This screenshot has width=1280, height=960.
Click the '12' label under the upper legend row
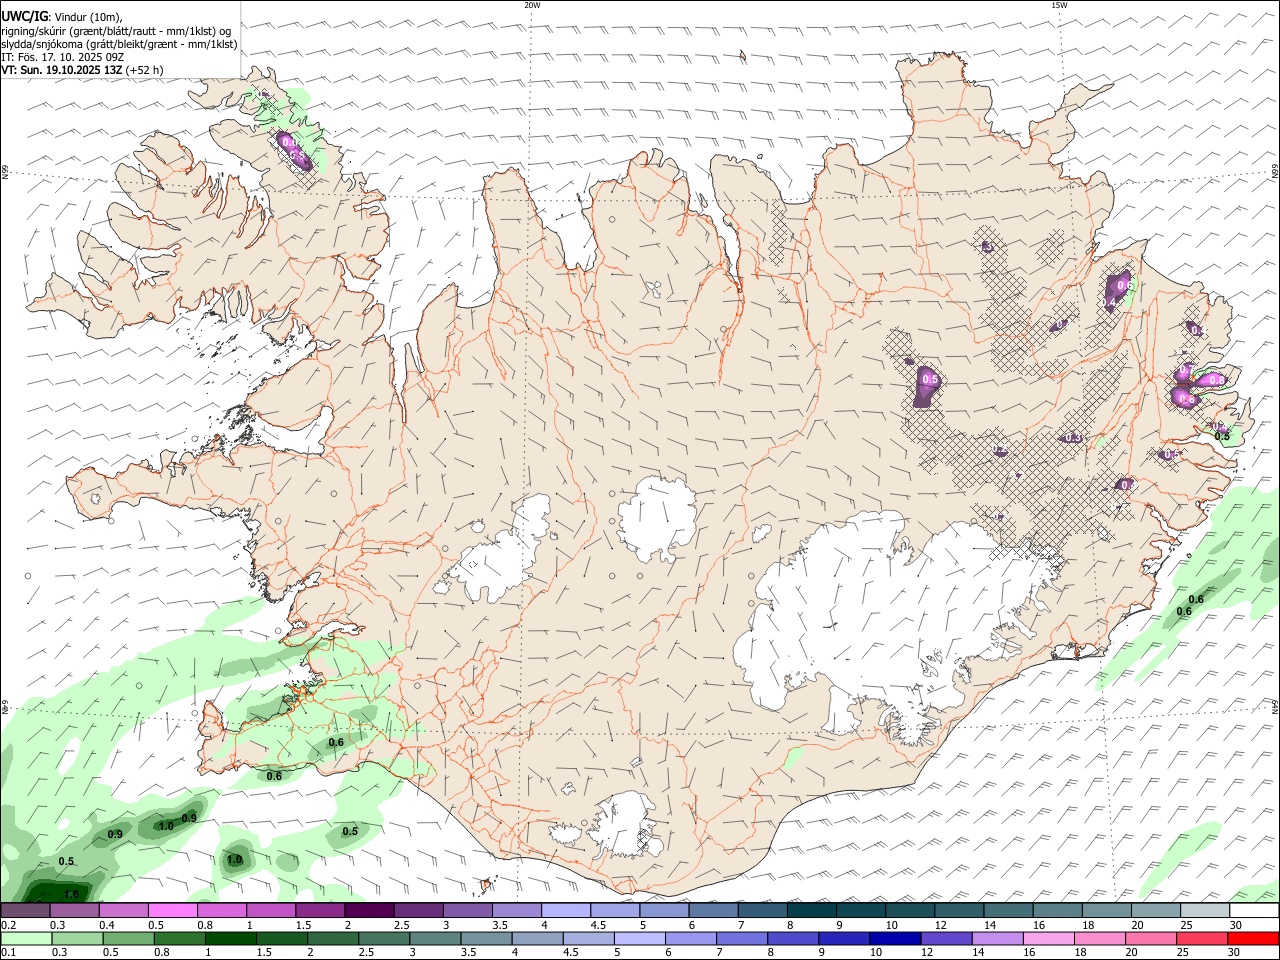(x=941, y=925)
